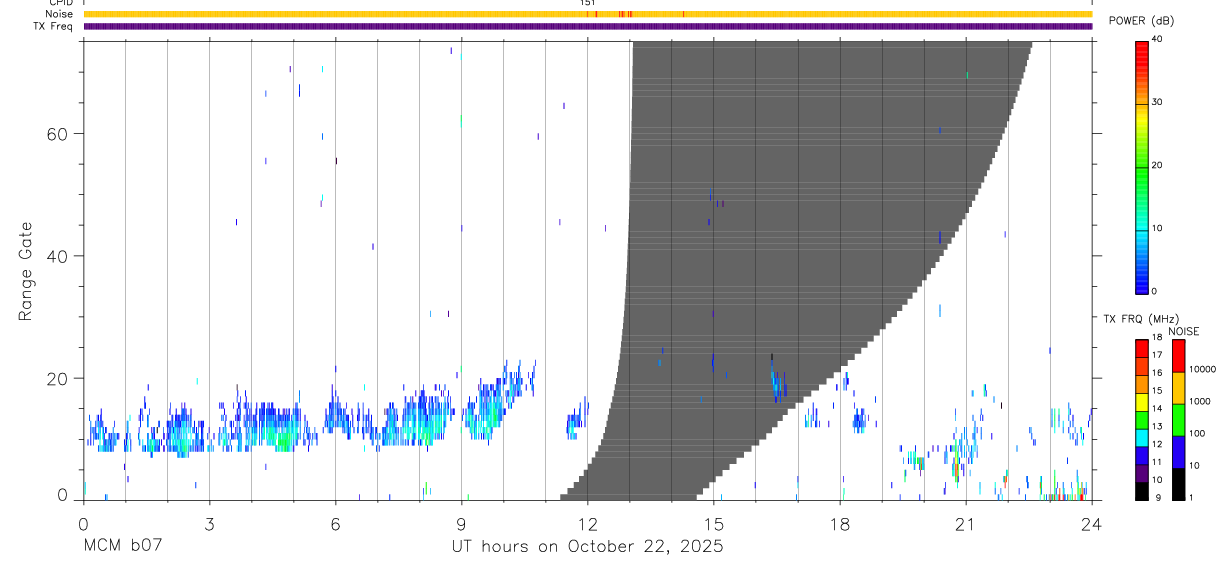Click the '24' hour tick label on time axis

tap(1092, 524)
